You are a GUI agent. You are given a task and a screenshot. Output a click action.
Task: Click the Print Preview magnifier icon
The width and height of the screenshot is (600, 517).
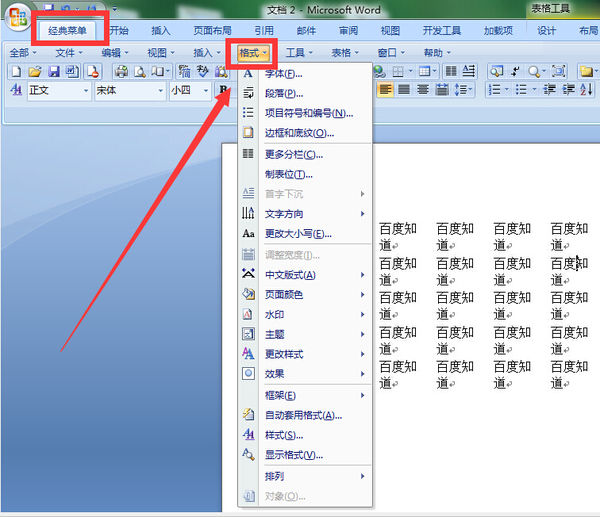coord(140,71)
